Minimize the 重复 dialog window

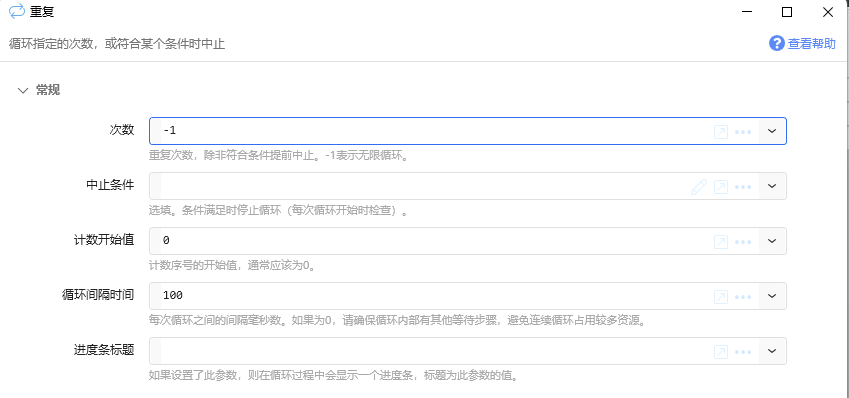[x=747, y=12]
